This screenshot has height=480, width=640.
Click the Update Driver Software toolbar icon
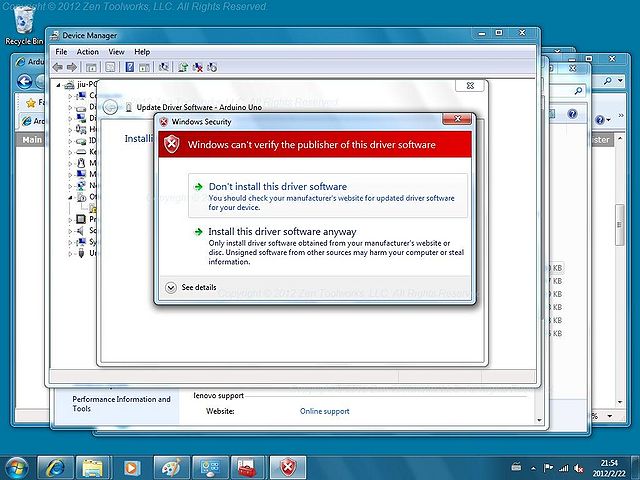[x=182, y=67]
